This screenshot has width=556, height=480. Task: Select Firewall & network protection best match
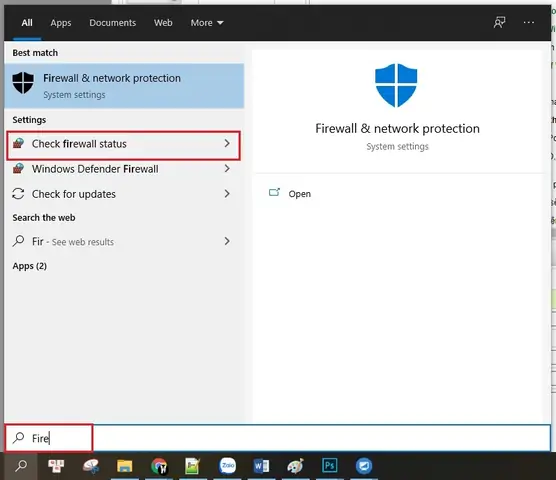(124, 86)
